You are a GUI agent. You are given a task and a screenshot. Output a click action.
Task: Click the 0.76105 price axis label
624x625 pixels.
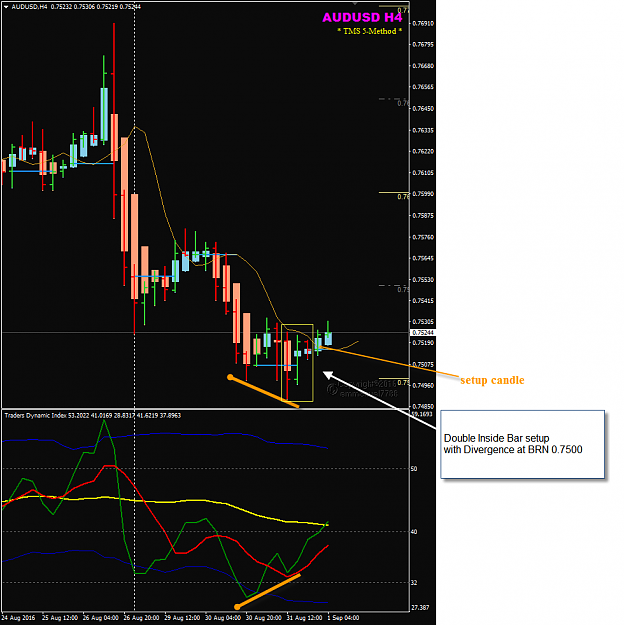click(423, 173)
